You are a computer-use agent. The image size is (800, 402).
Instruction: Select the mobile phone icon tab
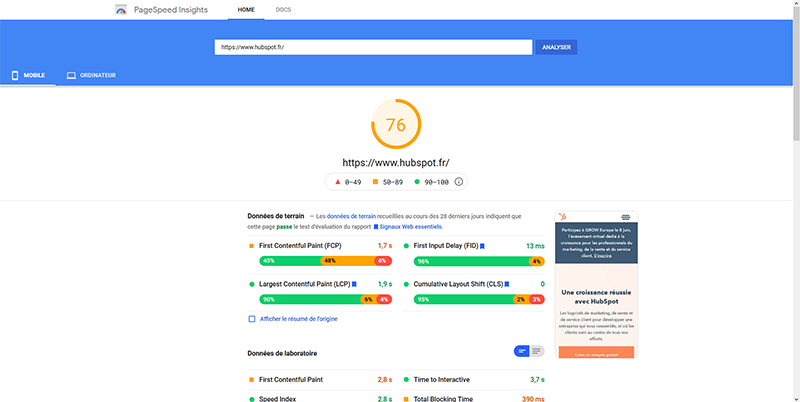click(15, 76)
